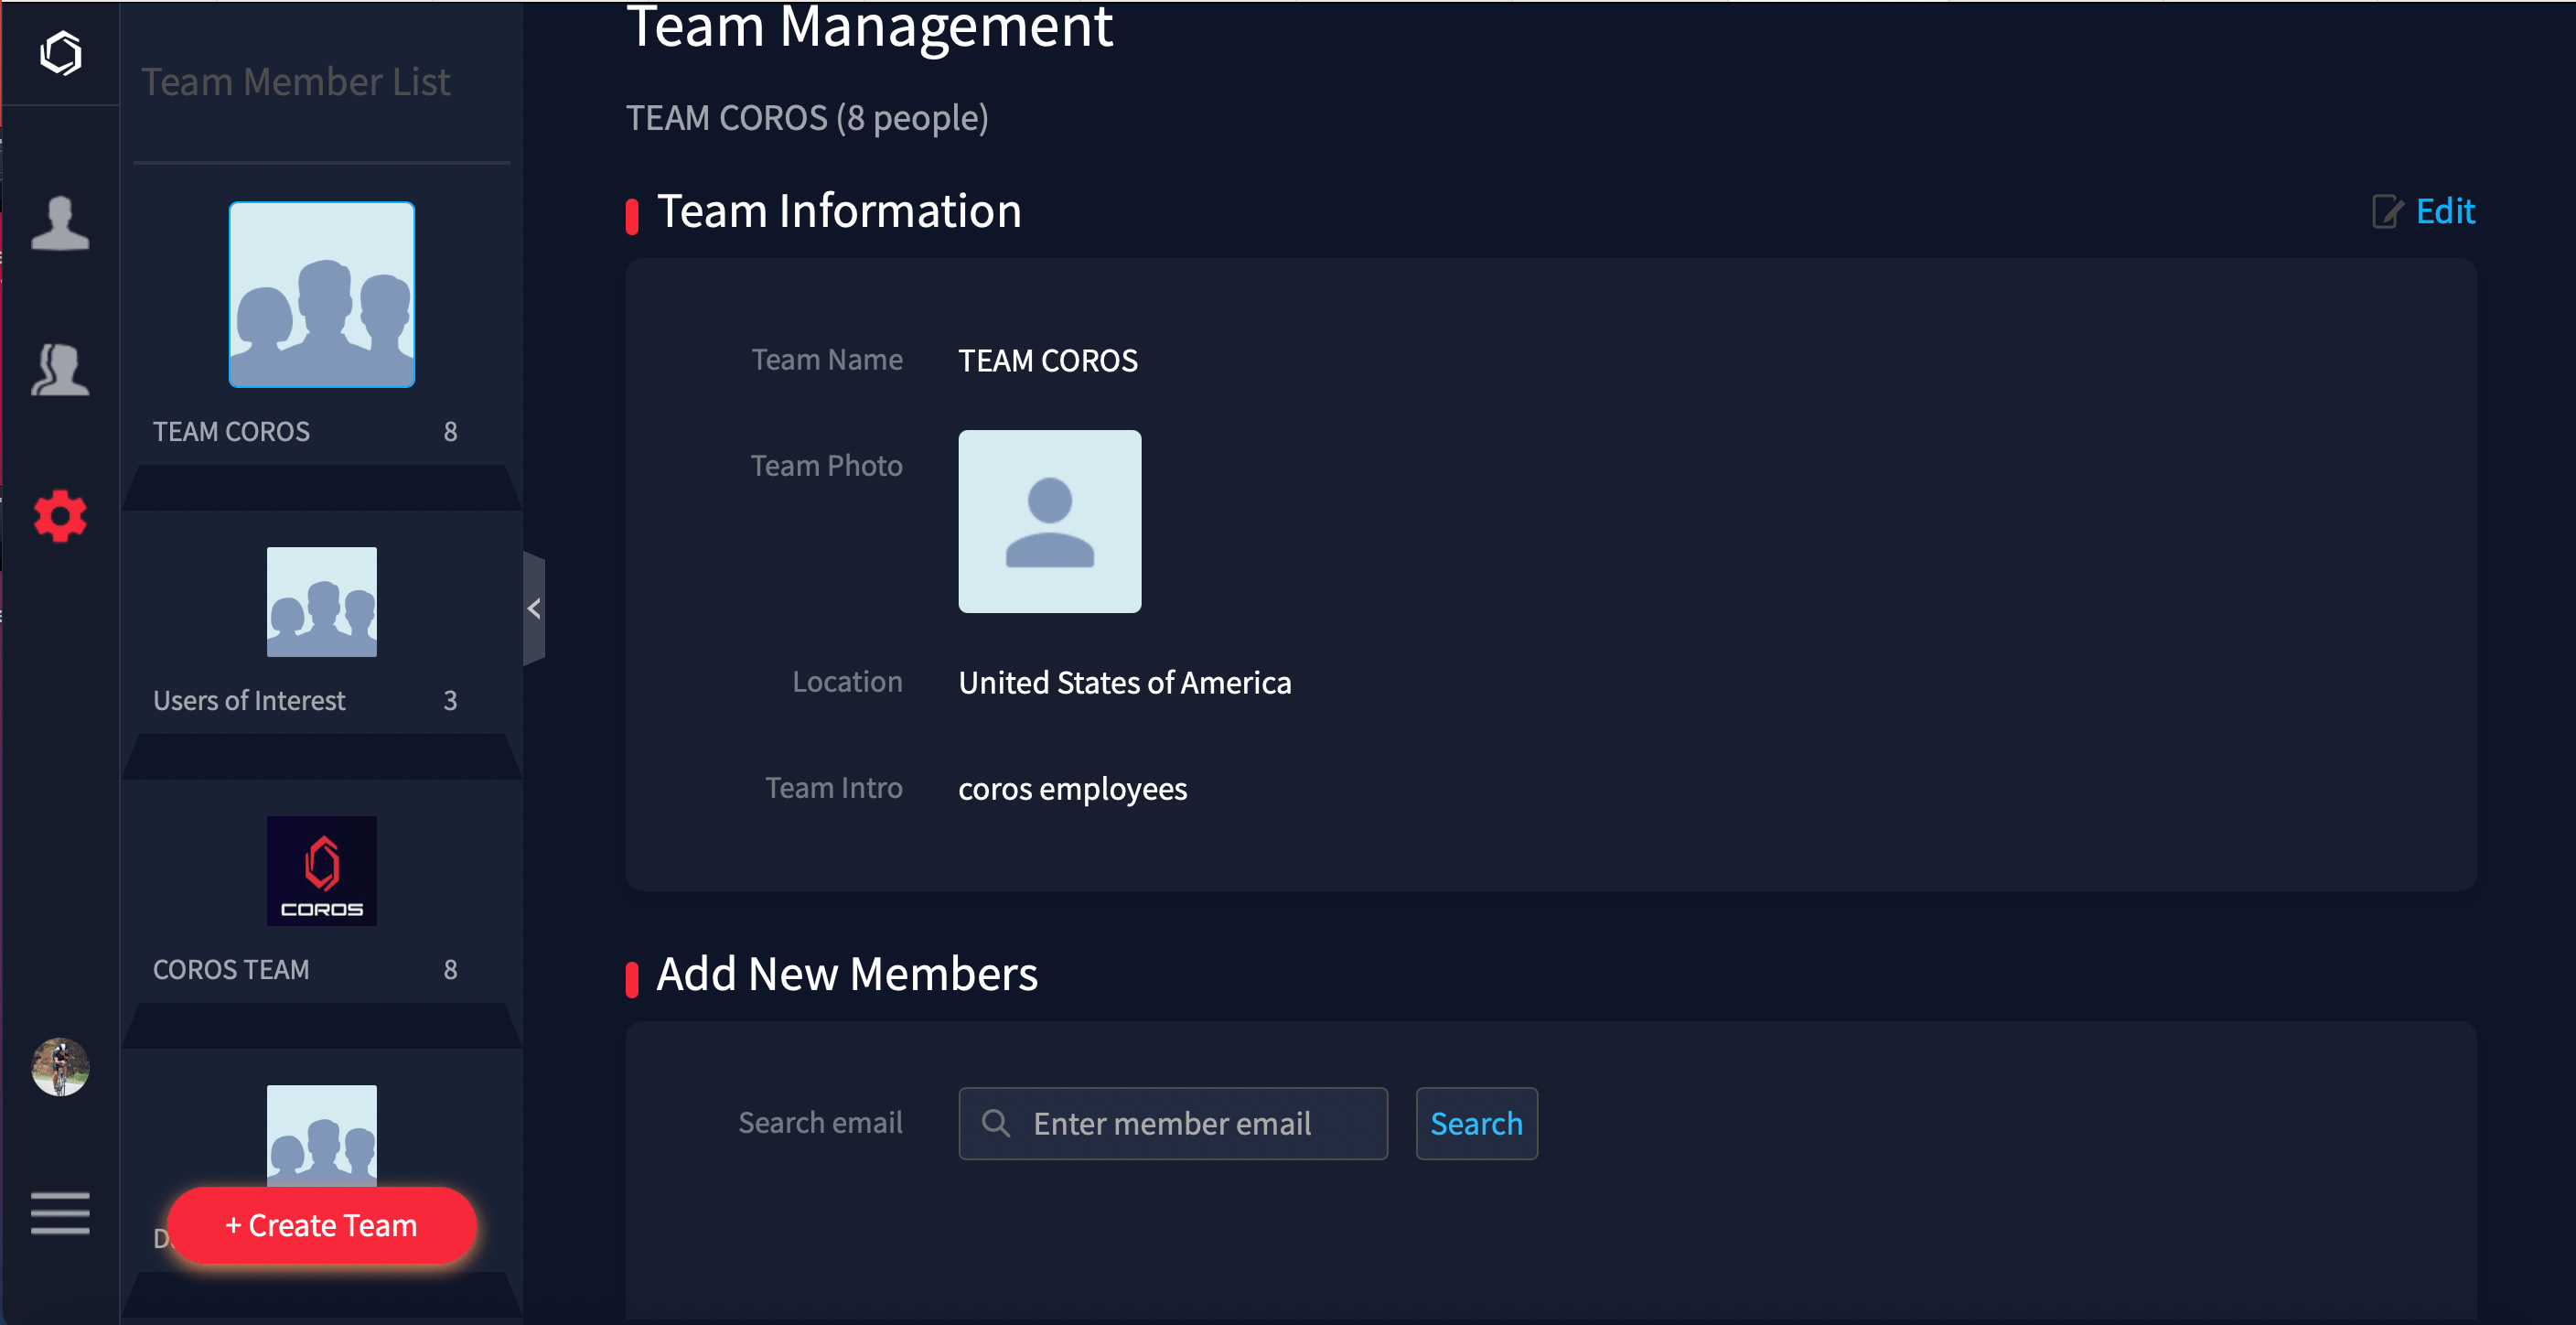The height and width of the screenshot is (1325, 2576).
Task: Select the TEAM COROS team thumbnail
Action: (321, 294)
